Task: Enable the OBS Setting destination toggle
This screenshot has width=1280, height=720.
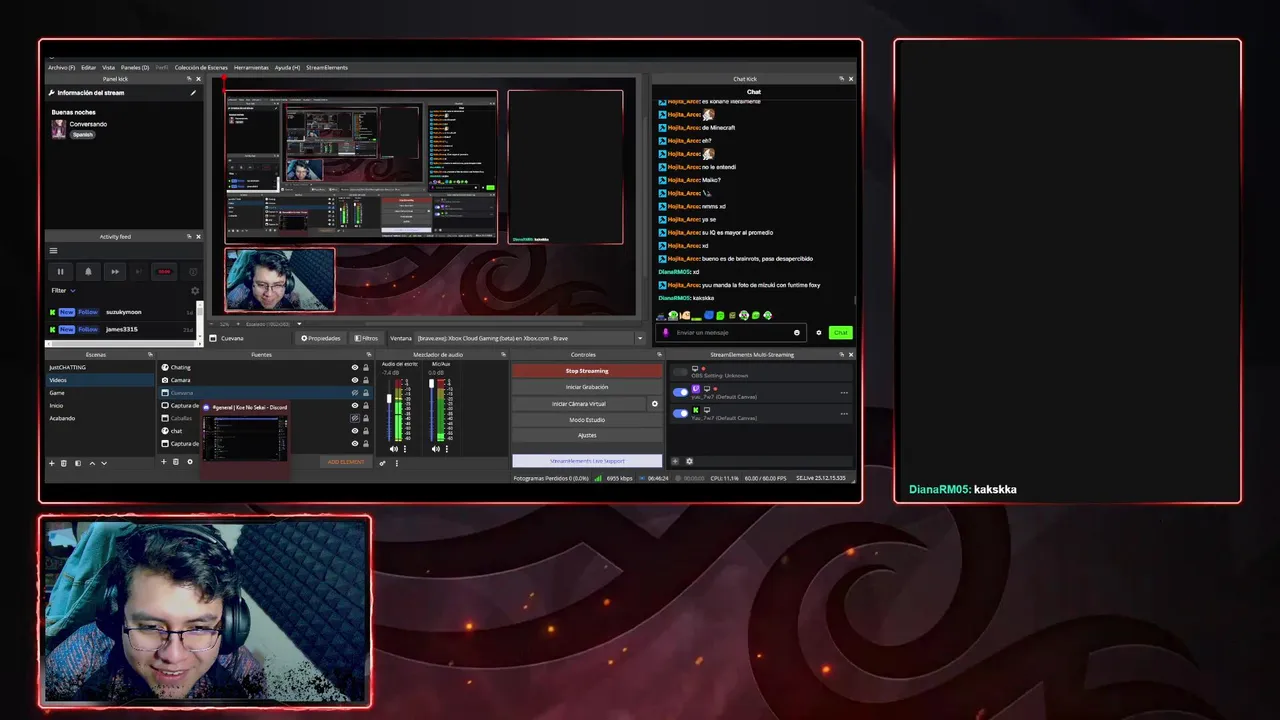Action: (x=681, y=372)
